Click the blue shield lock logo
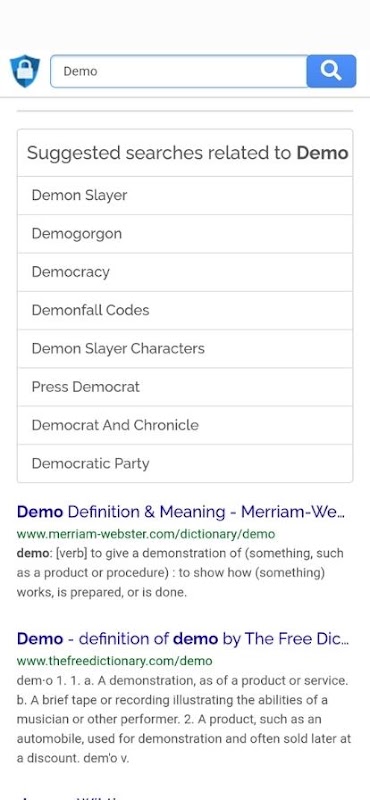The image size is (370, 800). (x=24, y=71)
